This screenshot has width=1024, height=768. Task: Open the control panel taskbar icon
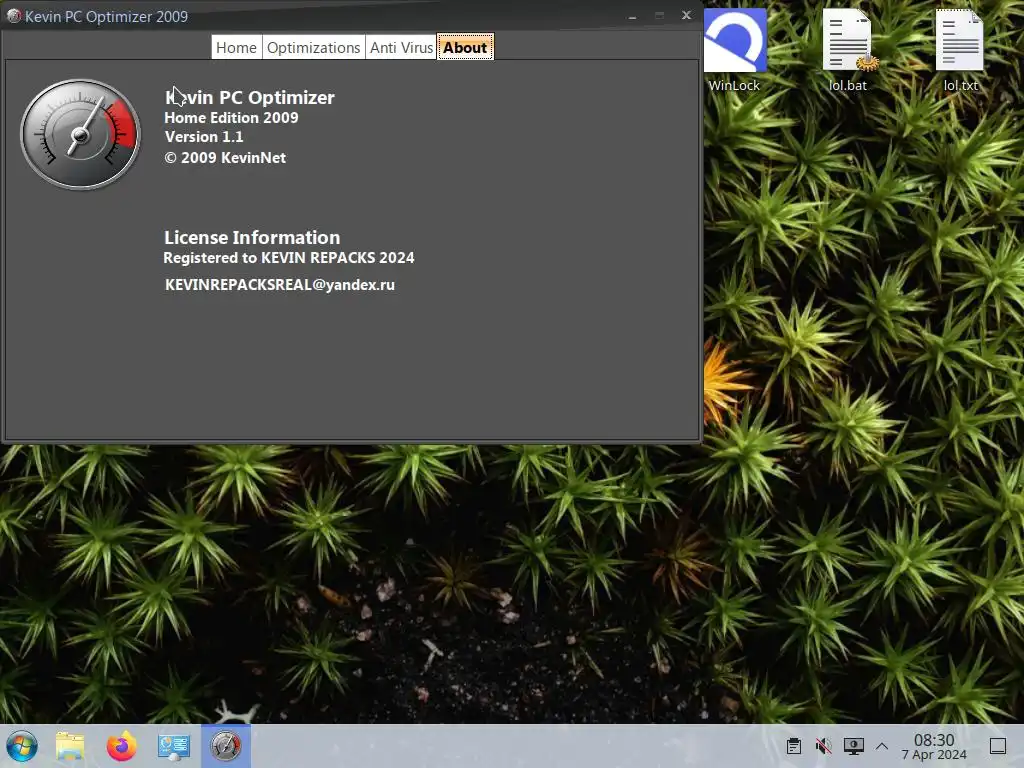tap(174, 746)
